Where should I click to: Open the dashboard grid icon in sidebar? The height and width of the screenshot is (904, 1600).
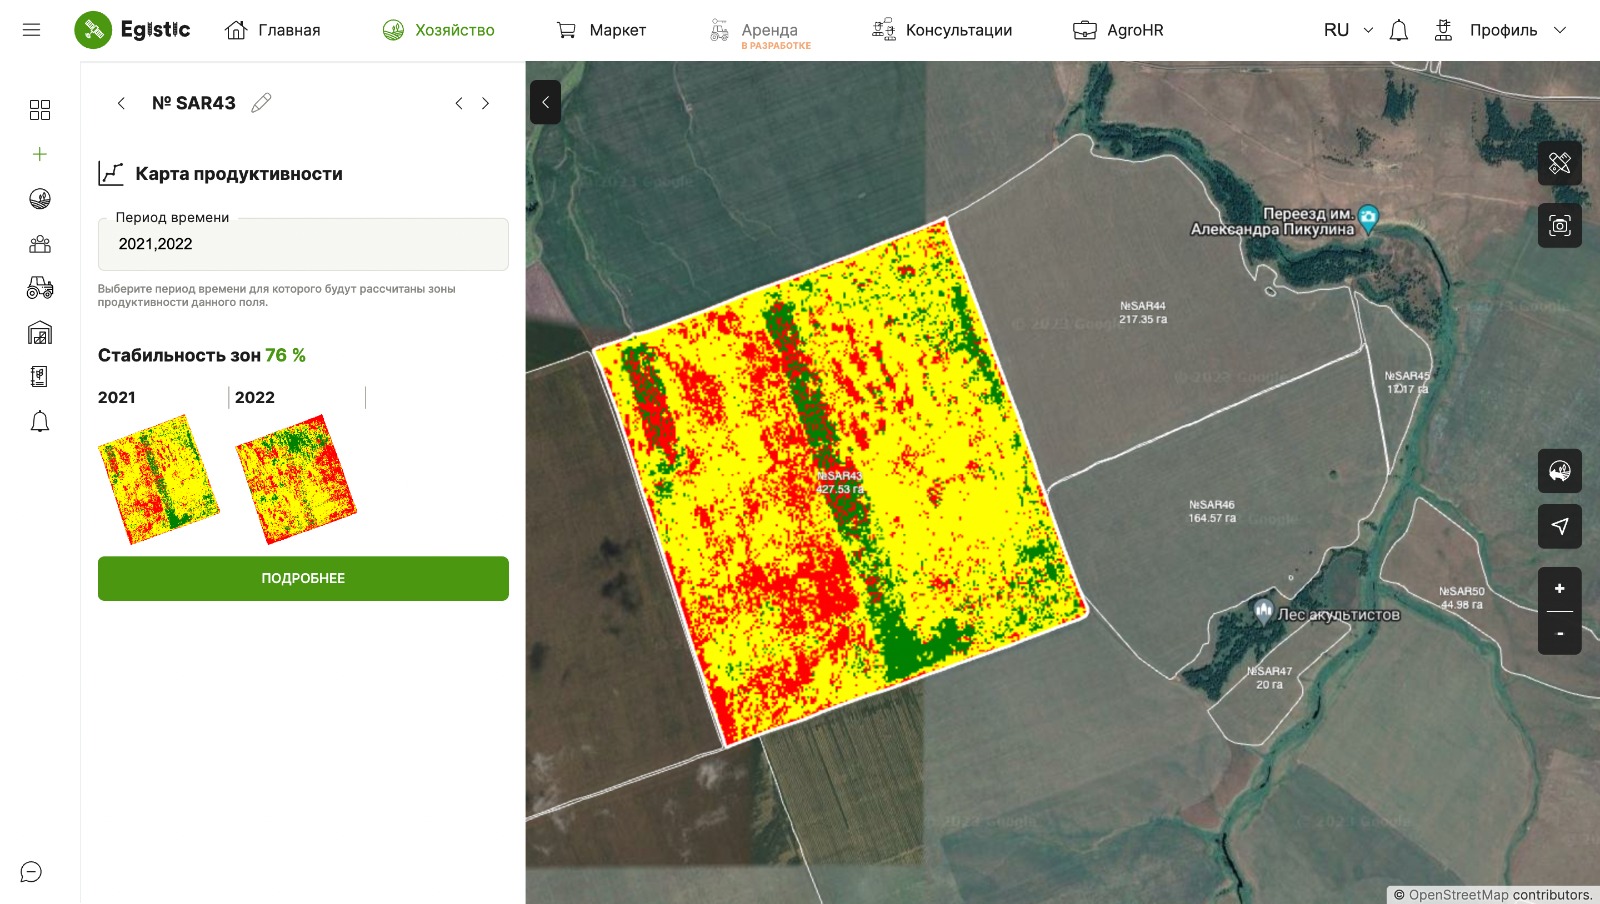click(x=40, y=110)
